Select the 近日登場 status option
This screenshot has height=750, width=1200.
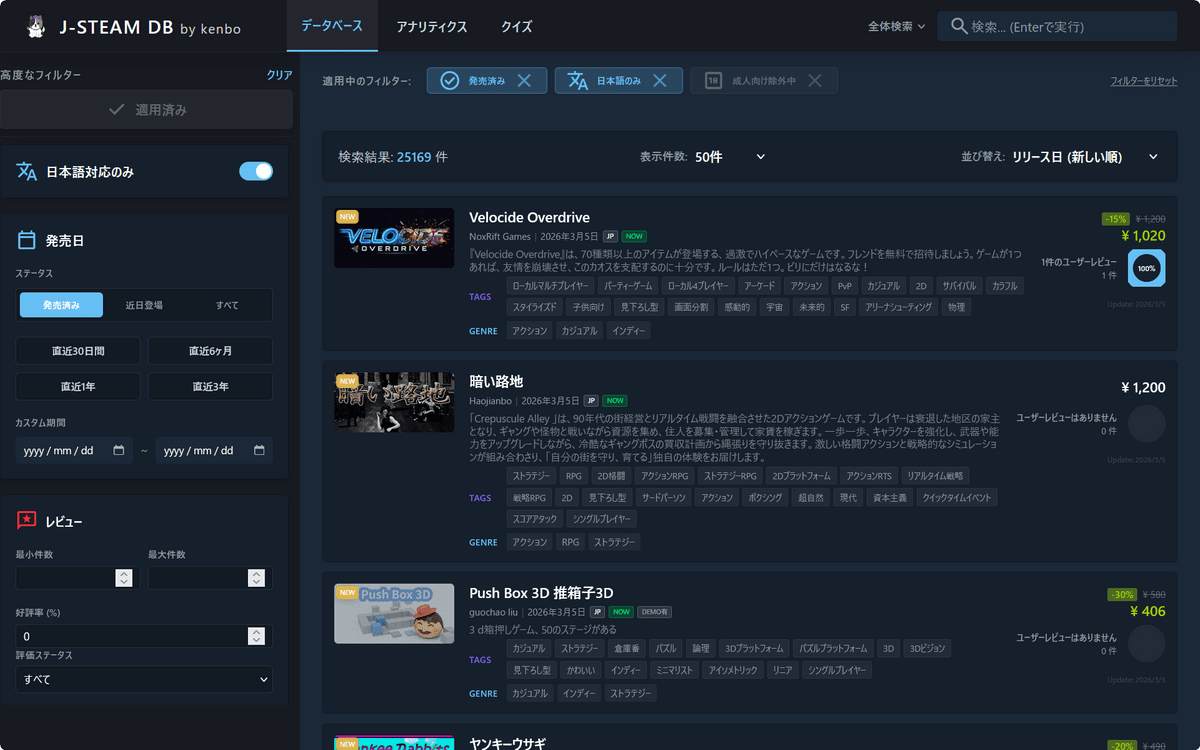click(144, 305)
